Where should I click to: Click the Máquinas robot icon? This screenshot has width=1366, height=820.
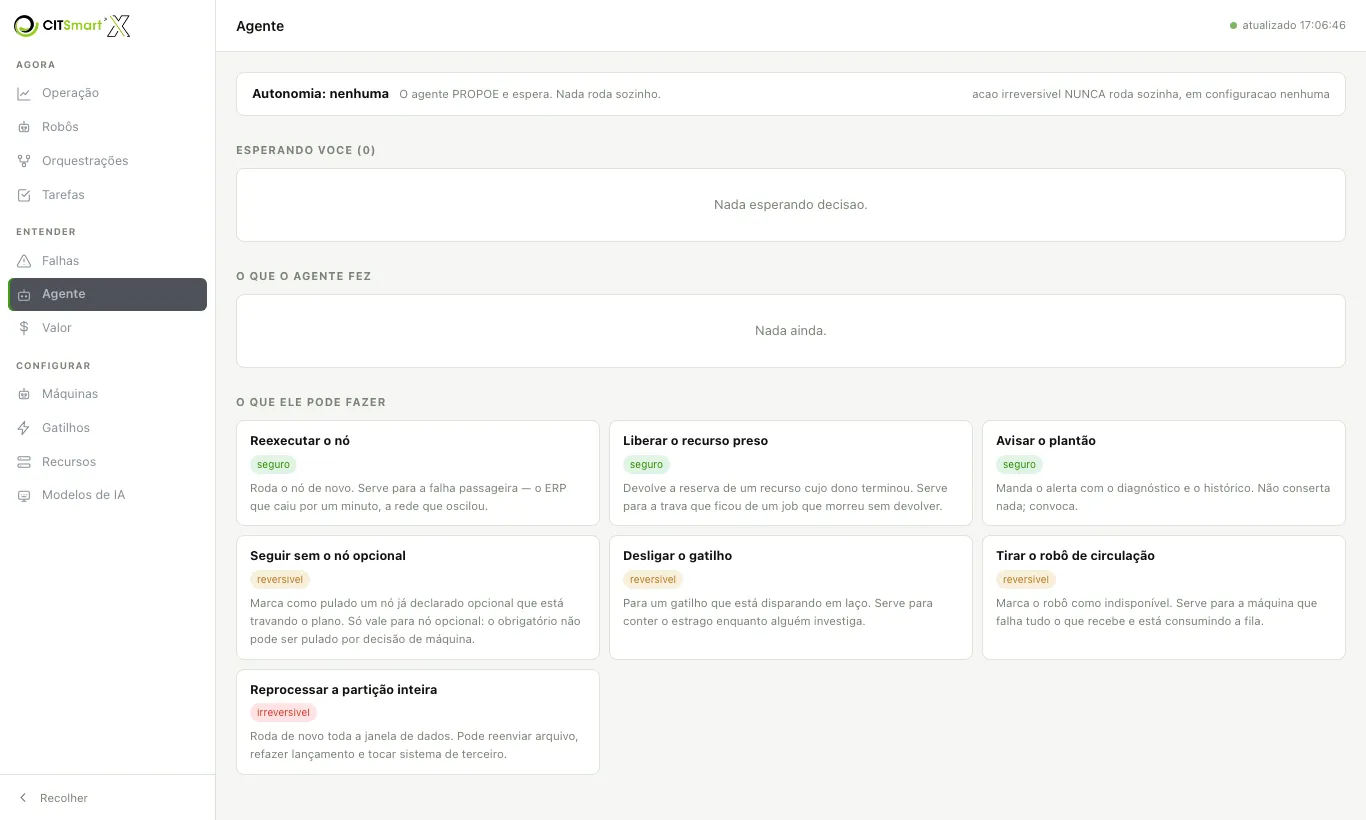coord(24,394)
